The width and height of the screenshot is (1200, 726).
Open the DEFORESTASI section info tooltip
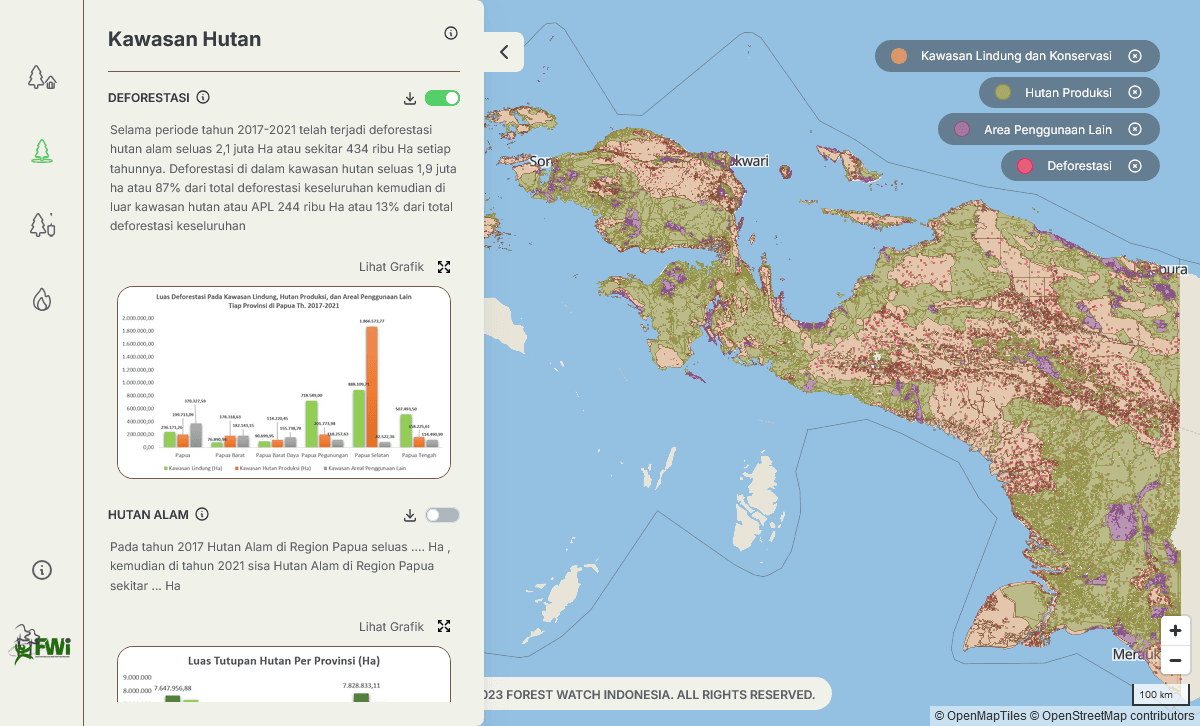(x=204, y=97)
